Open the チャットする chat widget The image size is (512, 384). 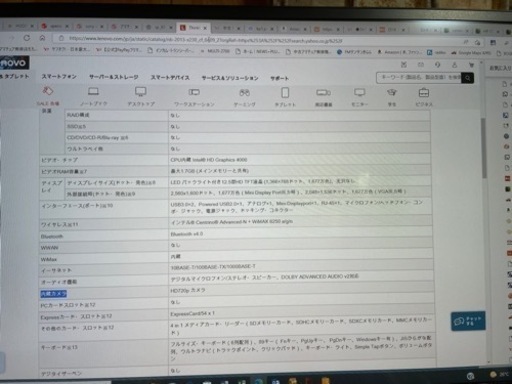468,321
